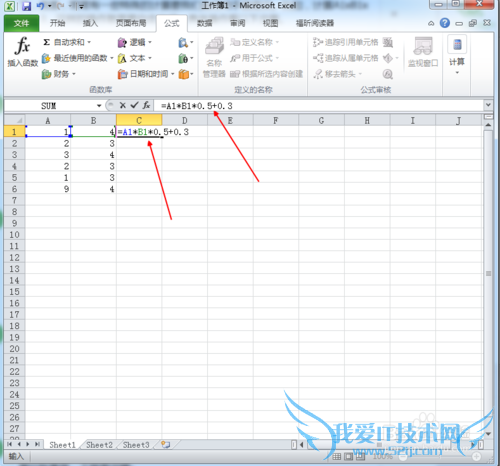Click vertical scrollbar up arrow
Screen dimensions: 500x466
point(488,125)
